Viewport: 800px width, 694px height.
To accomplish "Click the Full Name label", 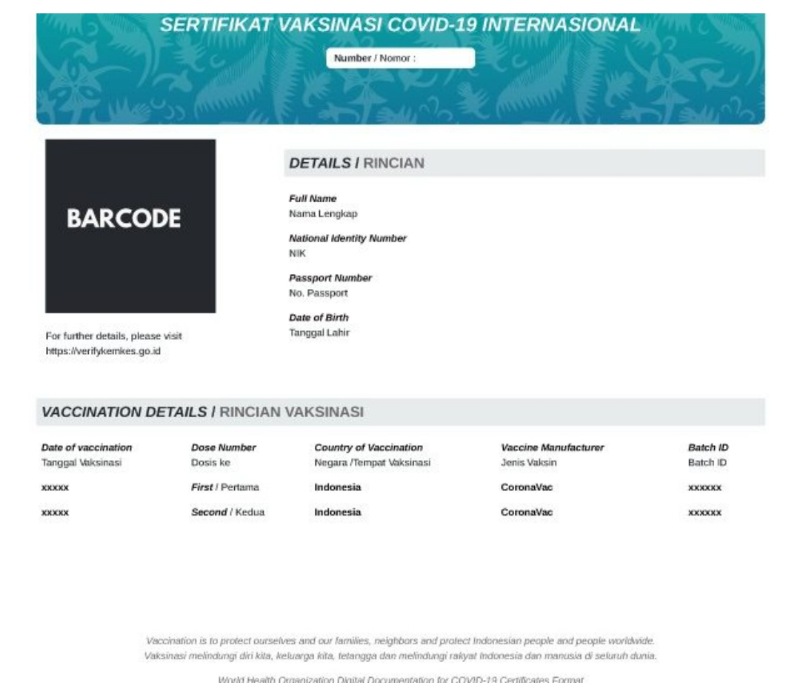I will pyautogui.click(x=313, y=199).
